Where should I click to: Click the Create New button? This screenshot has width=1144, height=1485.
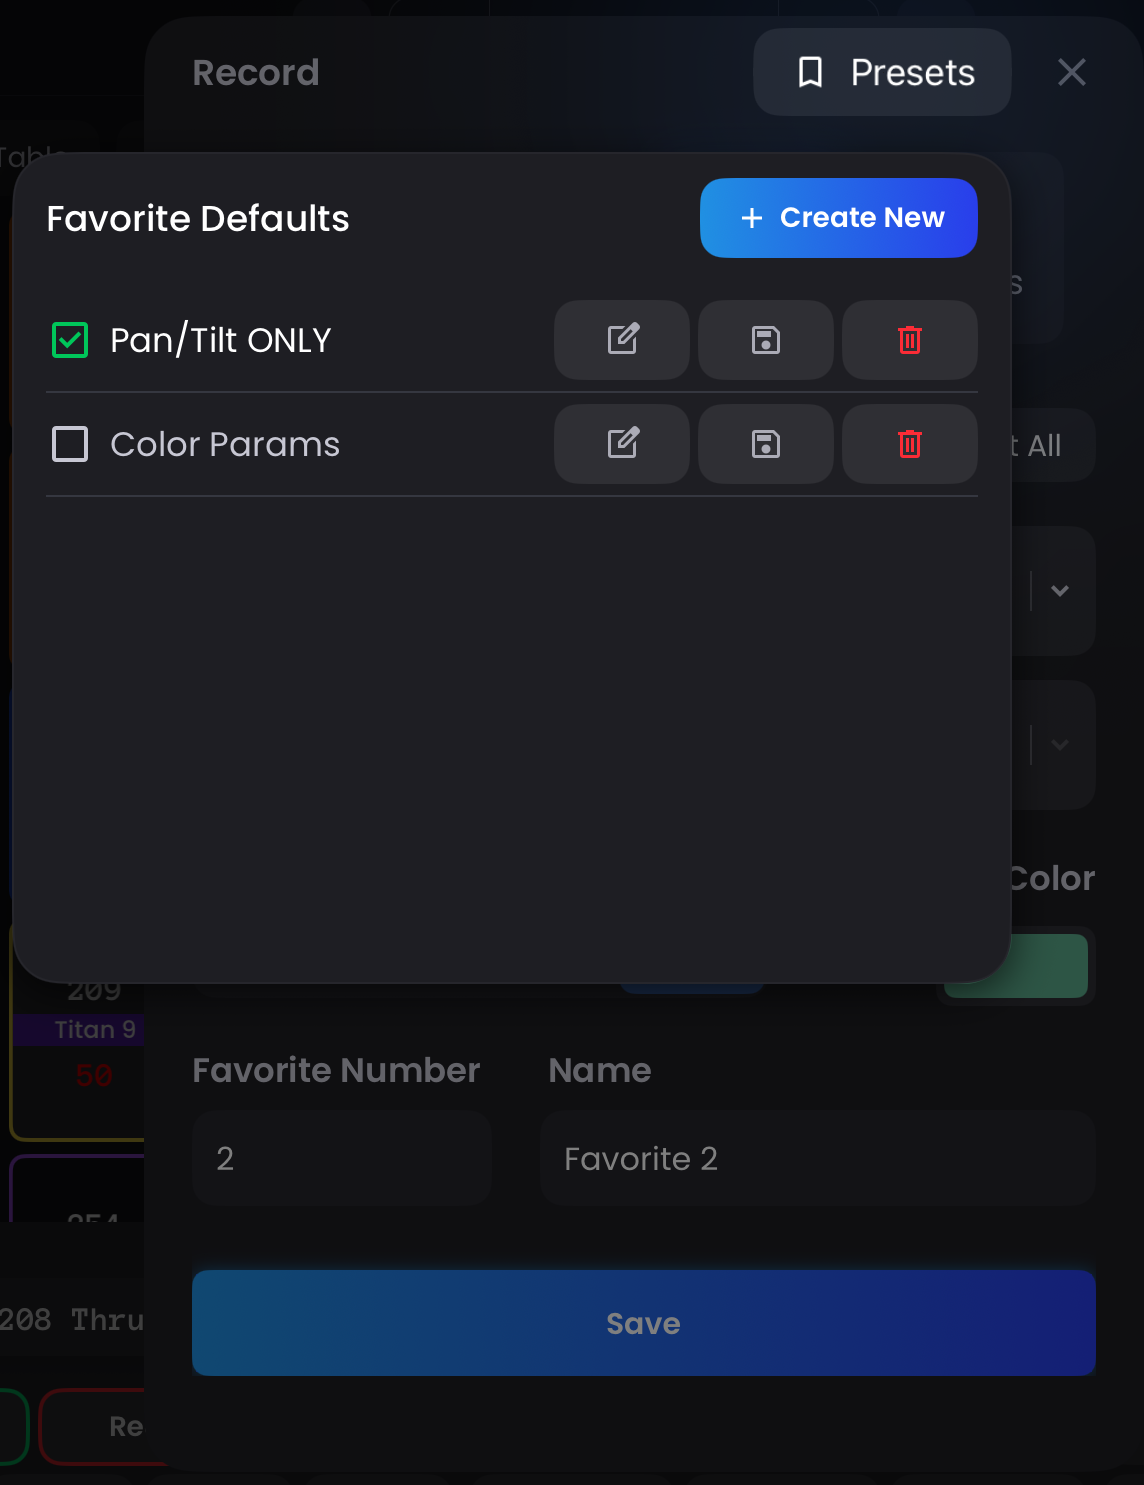click(838, 217)
